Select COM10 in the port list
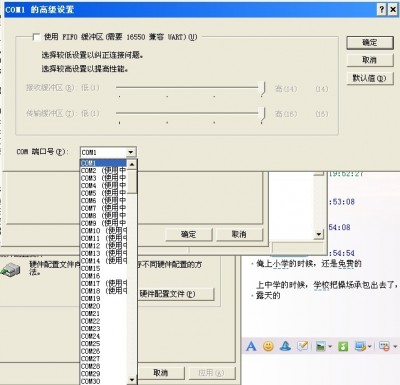The width and height of the screenshot is (400, 385). tap(104, 230)
